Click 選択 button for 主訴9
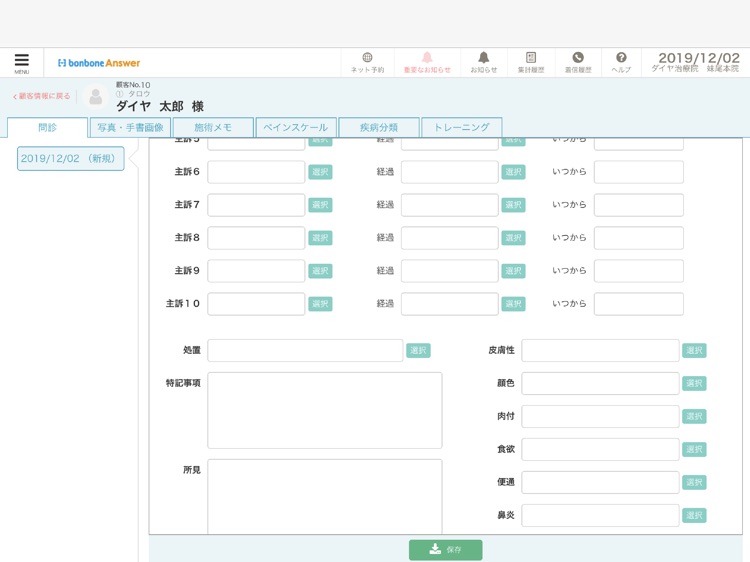The height and width of the screenshot is (562, 750). coord(320,271)
